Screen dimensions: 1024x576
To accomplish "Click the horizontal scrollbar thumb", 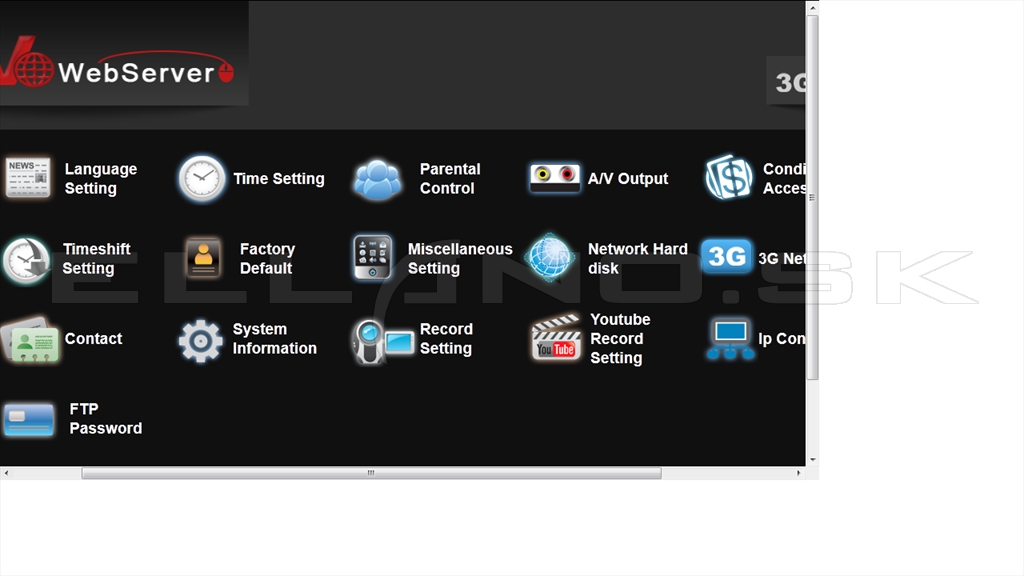I will [371, 473].
